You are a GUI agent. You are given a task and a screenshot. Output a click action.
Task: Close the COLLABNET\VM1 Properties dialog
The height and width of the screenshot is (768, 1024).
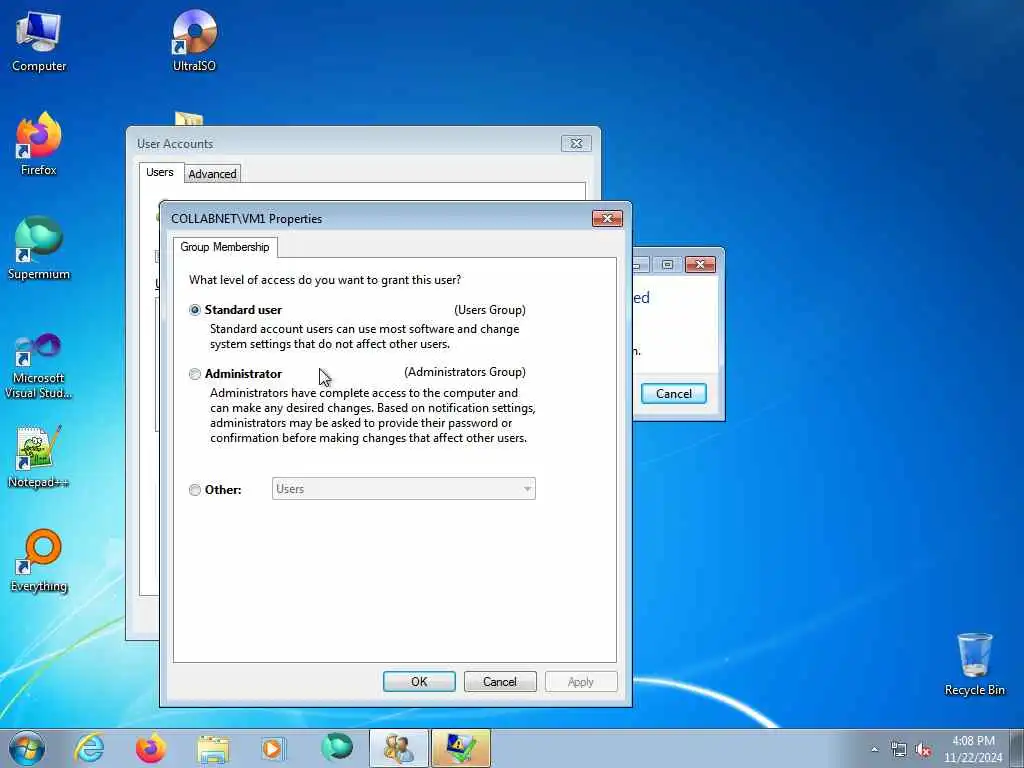607,218
